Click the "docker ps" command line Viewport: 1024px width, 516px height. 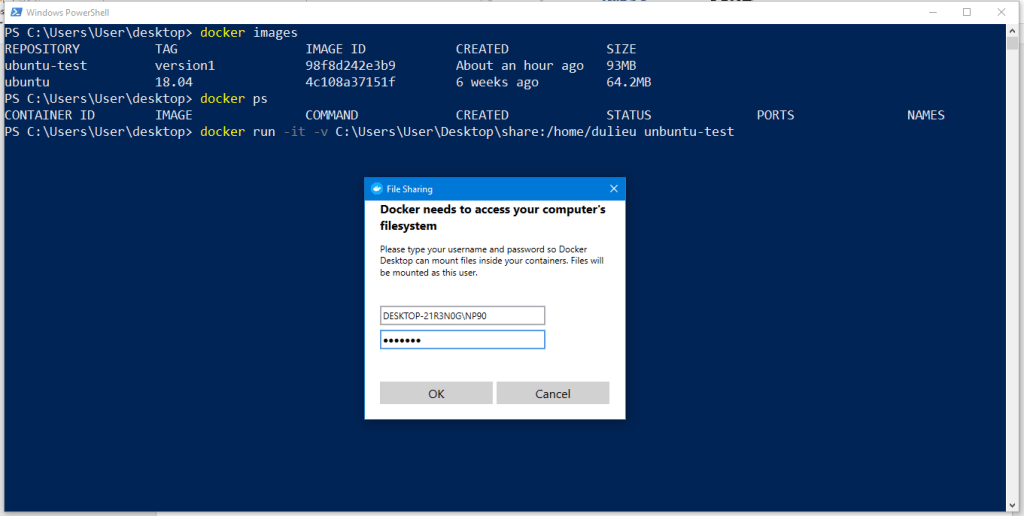pyautogui.click(x=233, y=99)
